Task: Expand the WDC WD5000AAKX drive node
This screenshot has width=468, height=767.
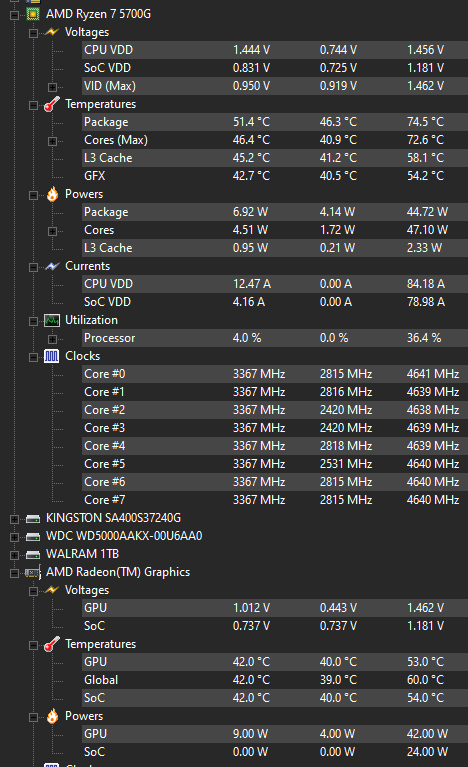Action: 14,537
